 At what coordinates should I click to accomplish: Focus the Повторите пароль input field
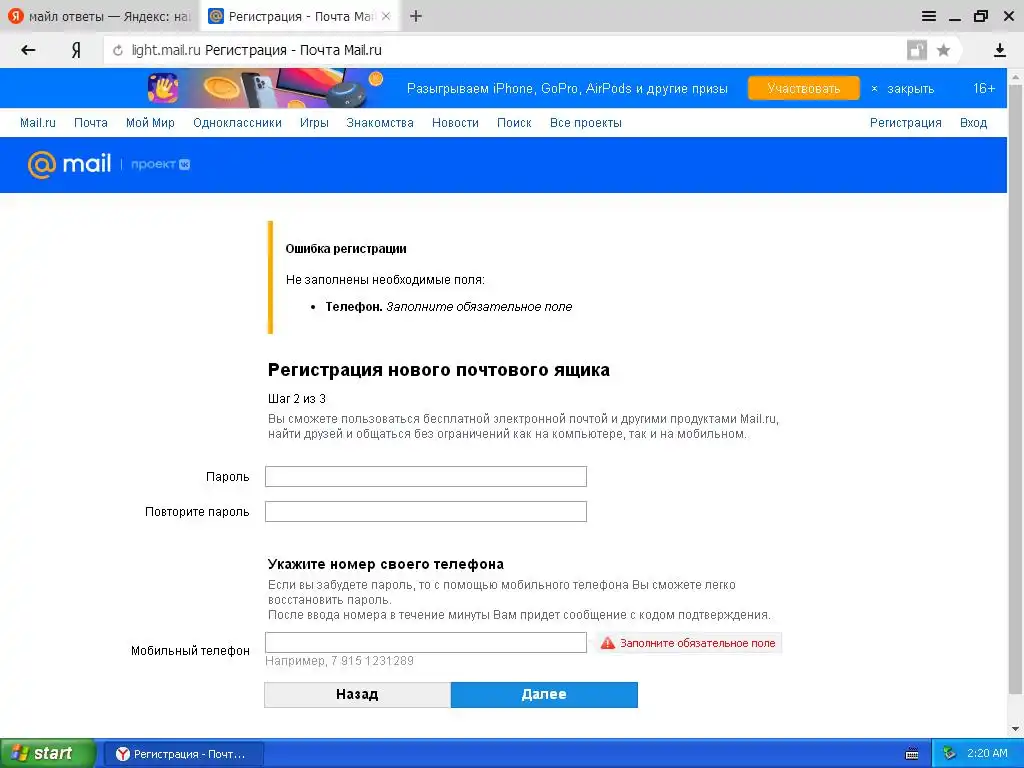click(x=426, y=511)
